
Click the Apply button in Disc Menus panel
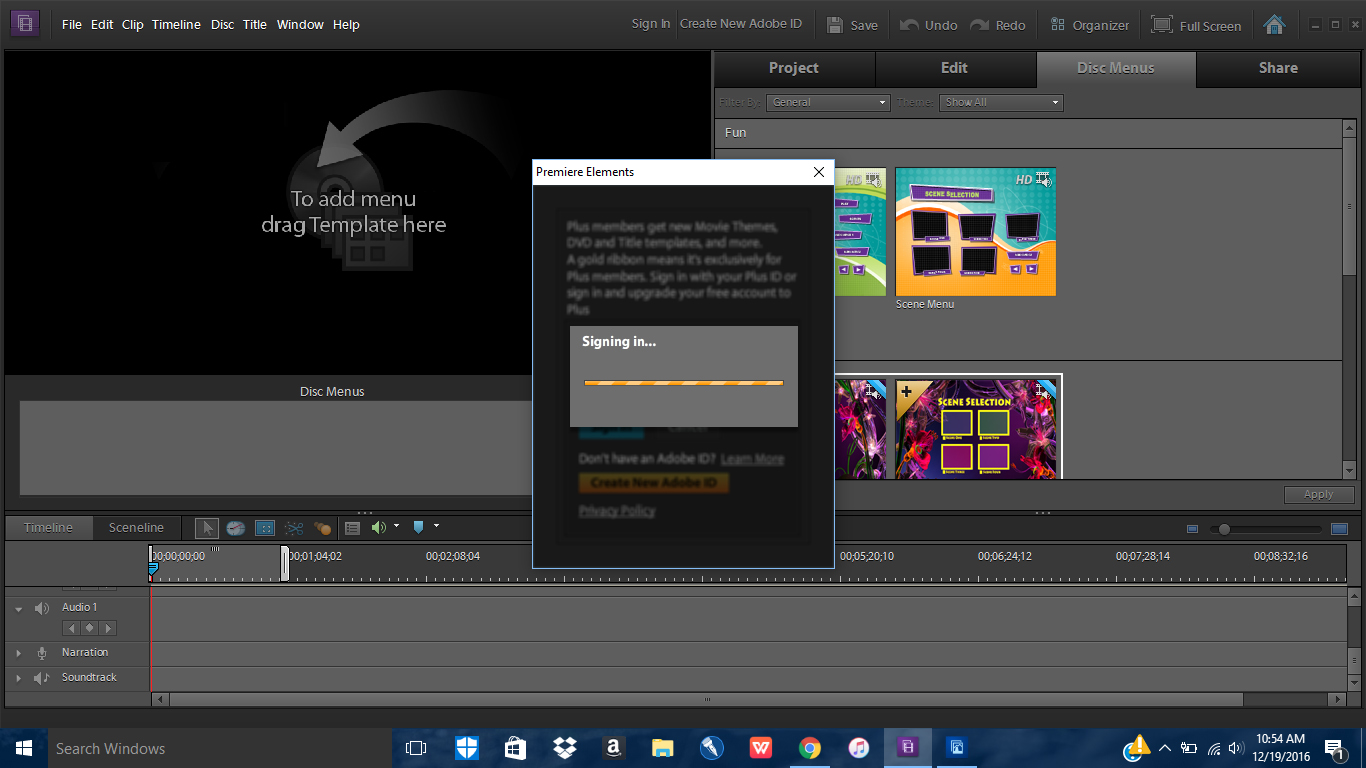tap(1318, 494)
